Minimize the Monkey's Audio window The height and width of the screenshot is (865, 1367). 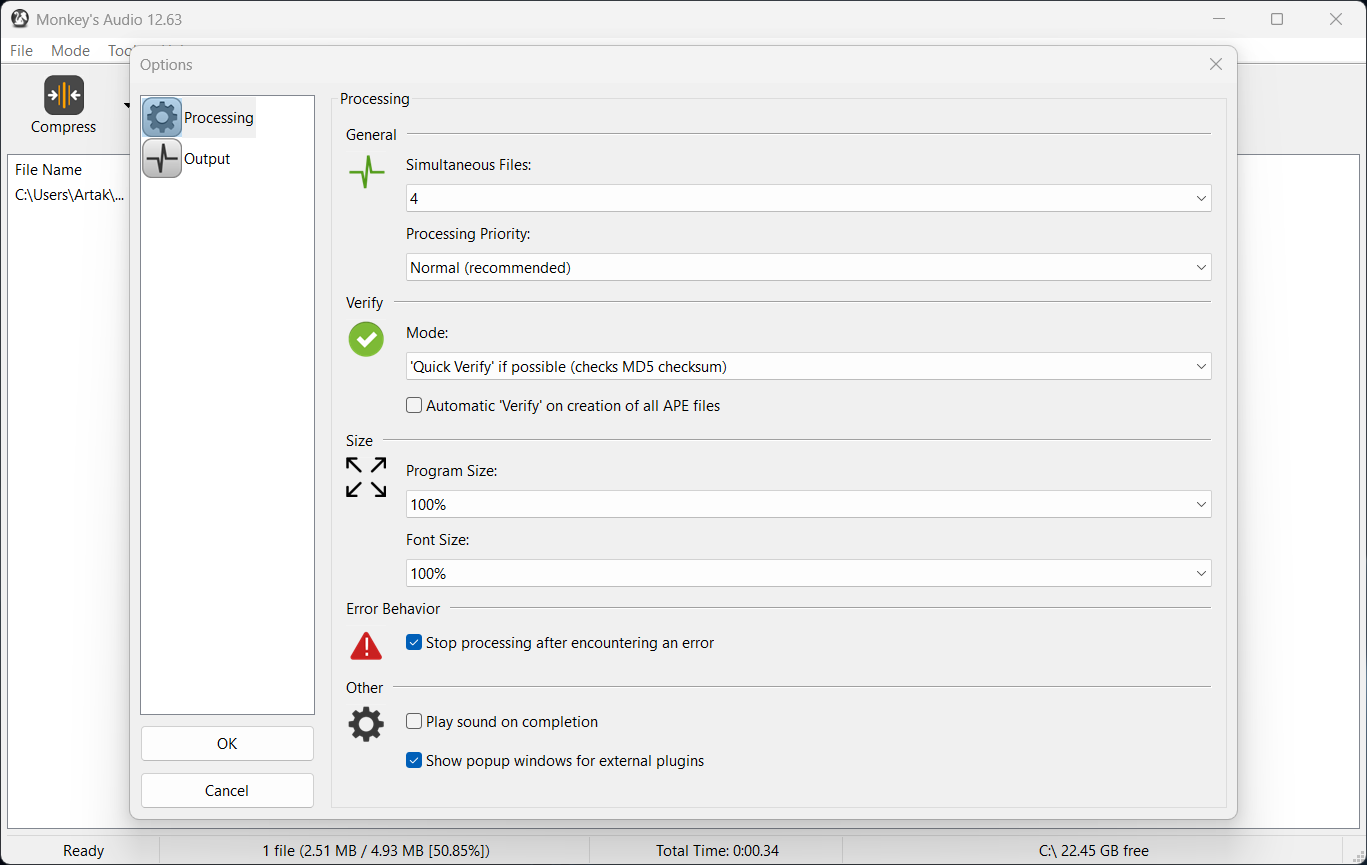tap(1218, 19)
